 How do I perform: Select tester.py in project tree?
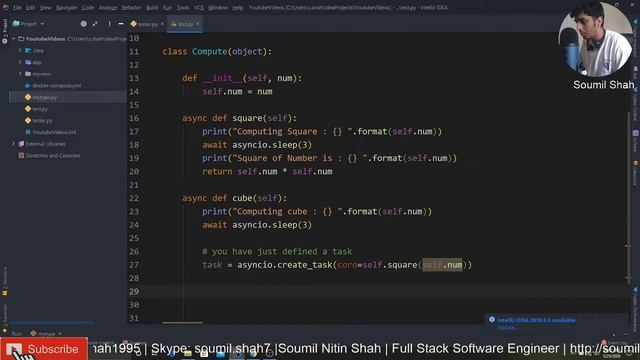pos(42,120)
